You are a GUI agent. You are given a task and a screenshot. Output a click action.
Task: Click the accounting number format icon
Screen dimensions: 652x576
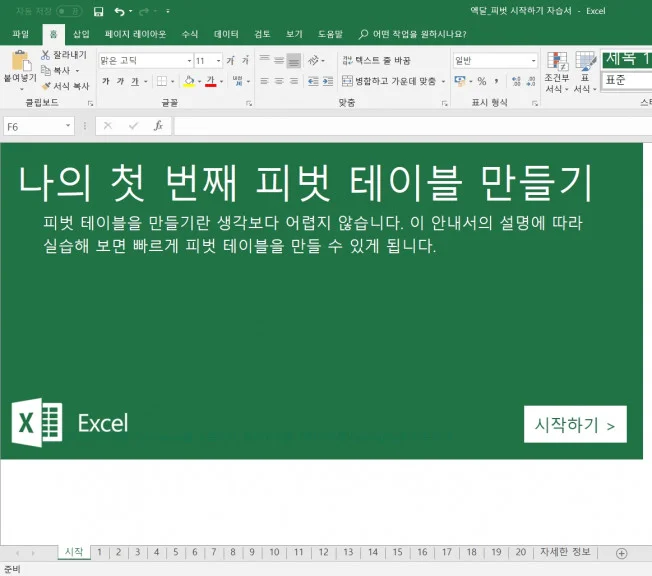click(x=460, y=81)
